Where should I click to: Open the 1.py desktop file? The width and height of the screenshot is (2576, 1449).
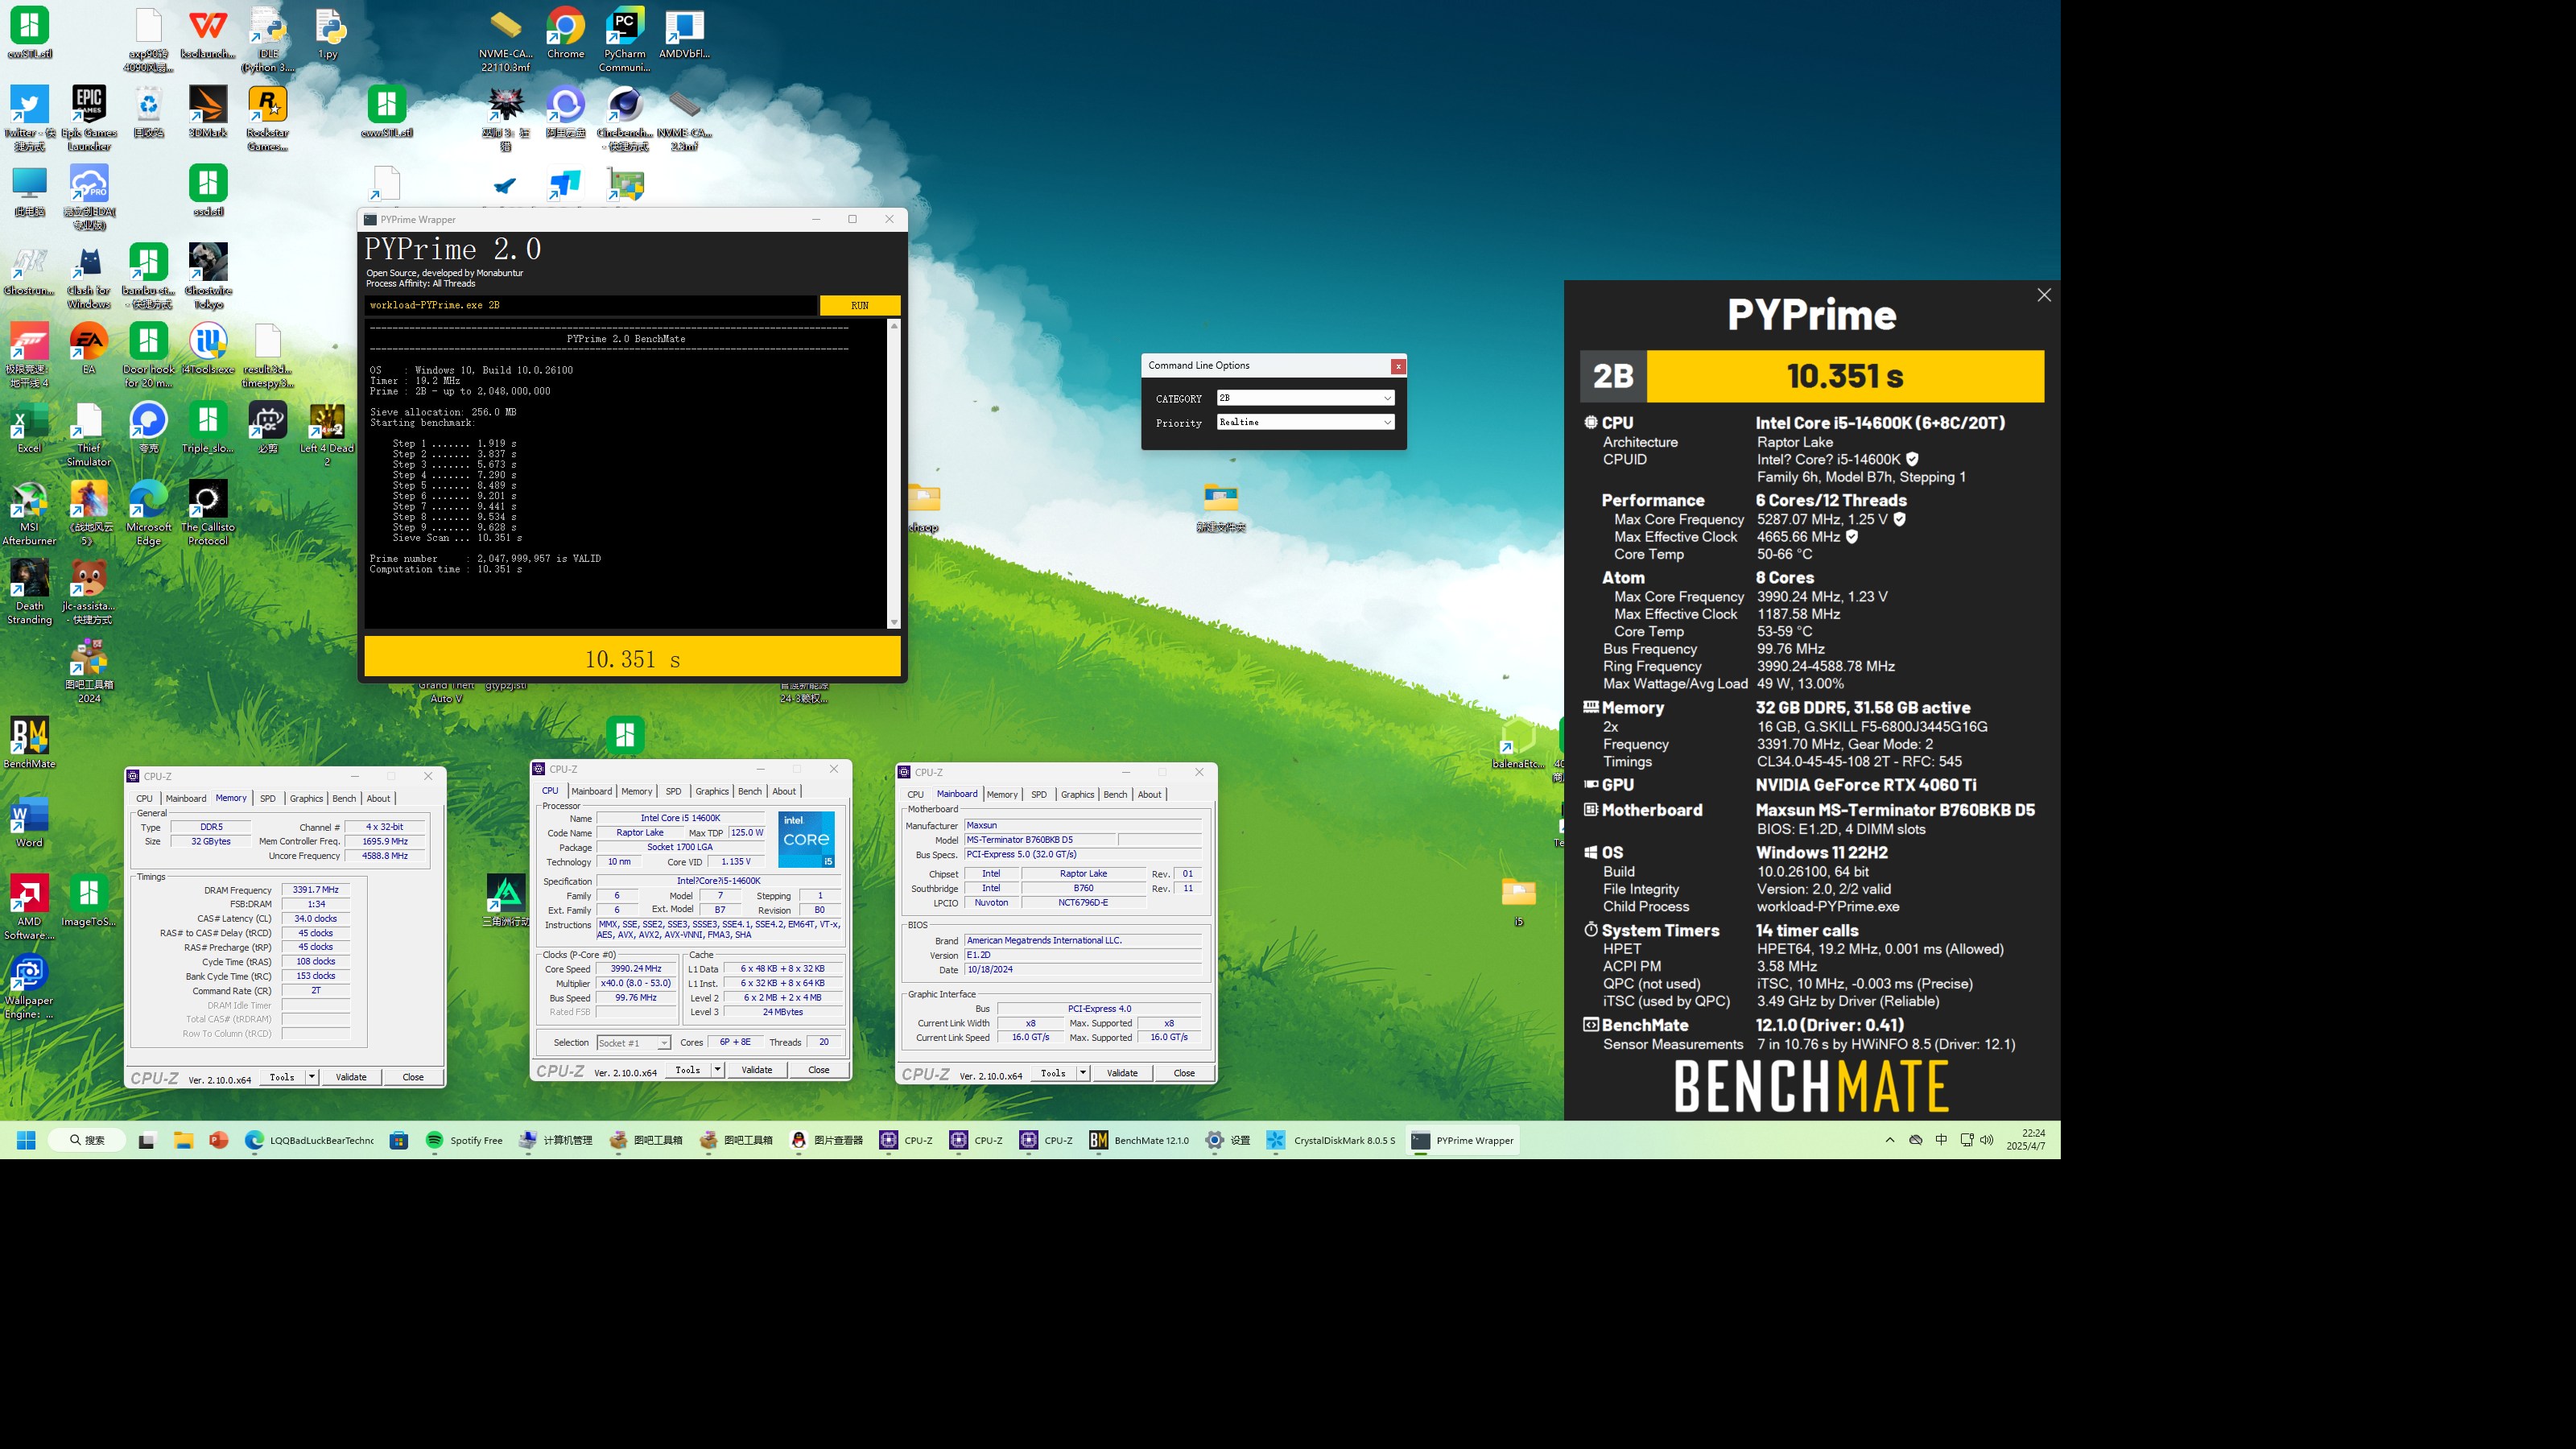[328, 34]
